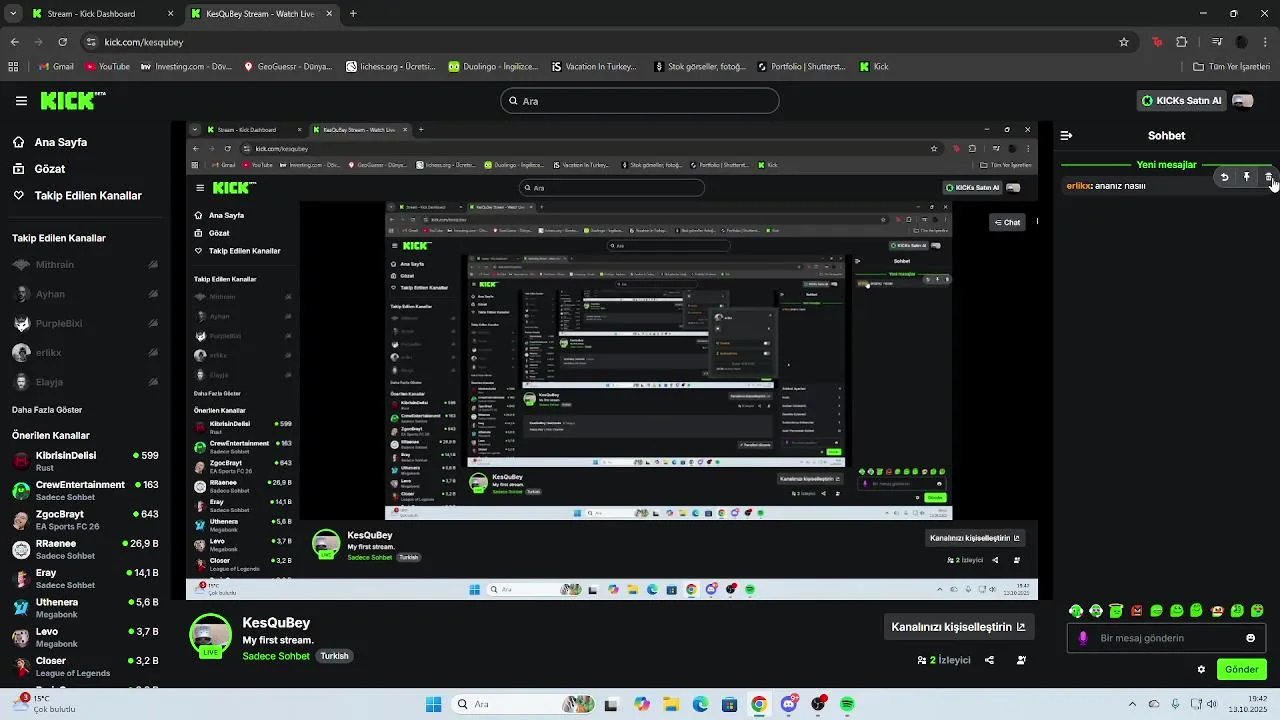Open Discord from the Windows taskbar
The height and width of the screenshot is (720, 1280).
pyautogui.click(x=789, y=704)
